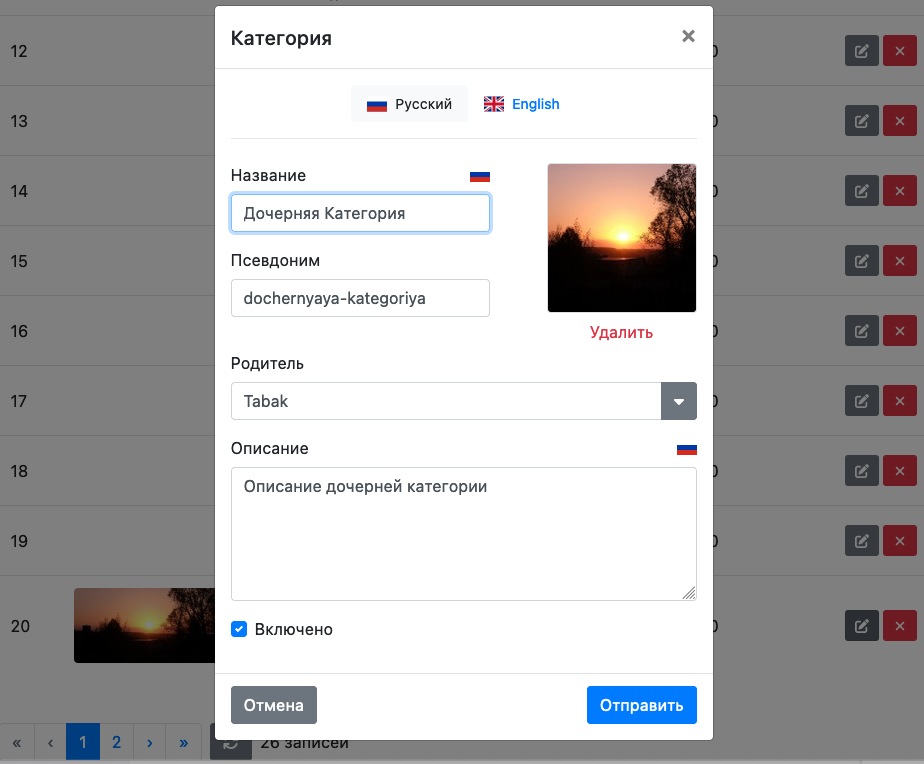Click the resize handle of Описание textarea
The width and height of the screenshot is (924, 764).
pos(689,593)
